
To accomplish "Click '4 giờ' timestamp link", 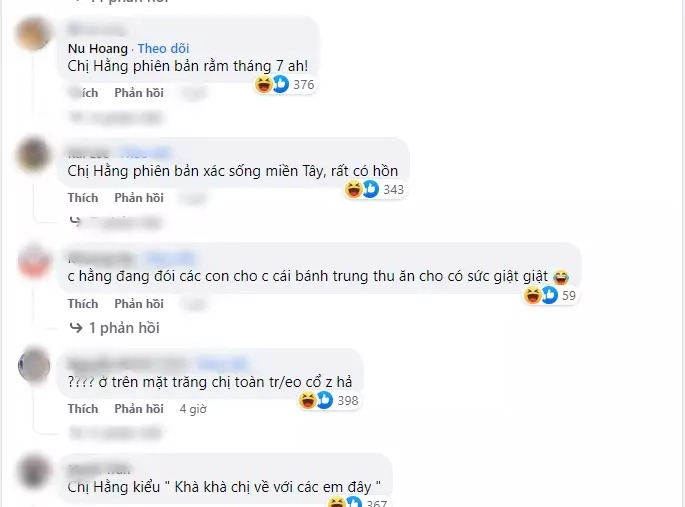I will [193, 409].
